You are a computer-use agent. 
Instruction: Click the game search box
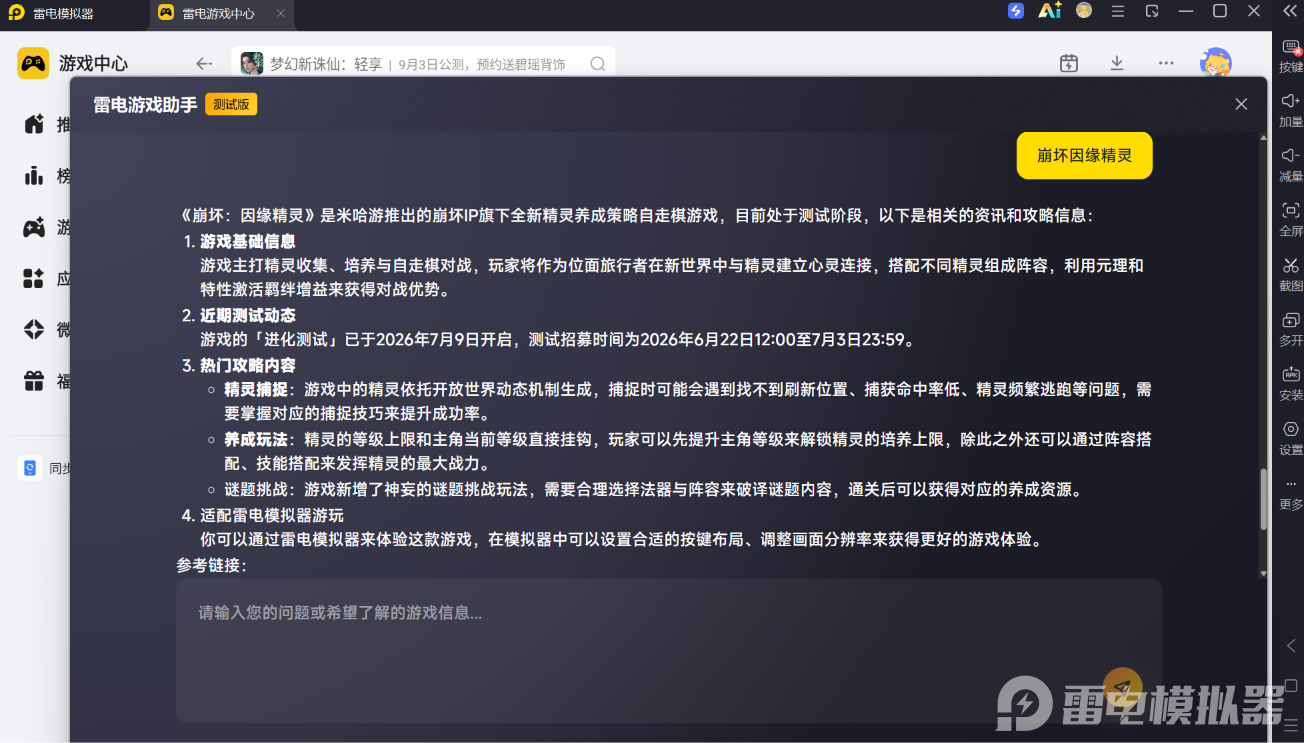point(423,64)
